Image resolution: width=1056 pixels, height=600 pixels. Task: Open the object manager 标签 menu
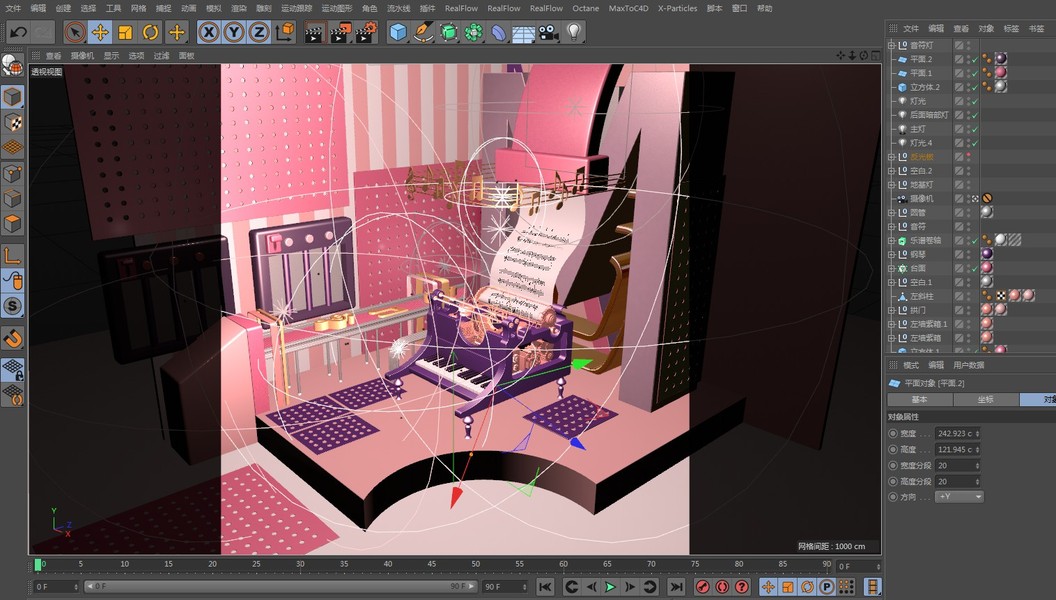coord(1011,28)
